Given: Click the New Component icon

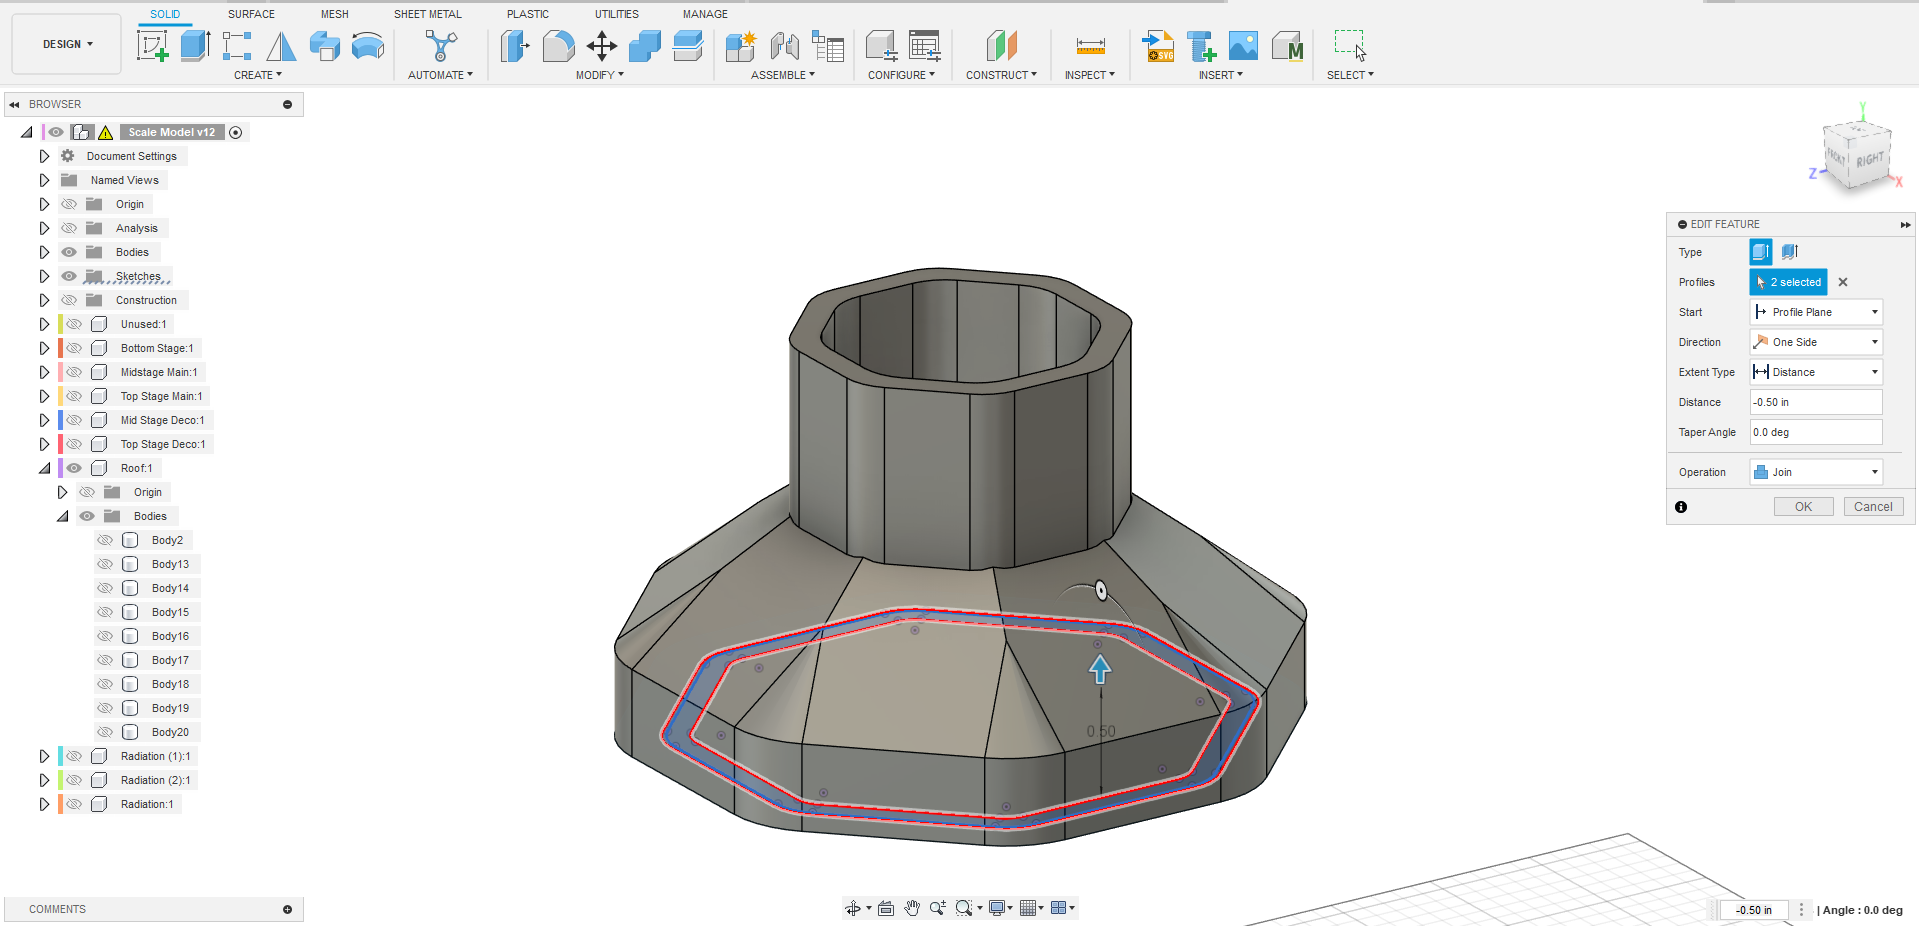Looking at the screenshot, I should pos(741,45).
